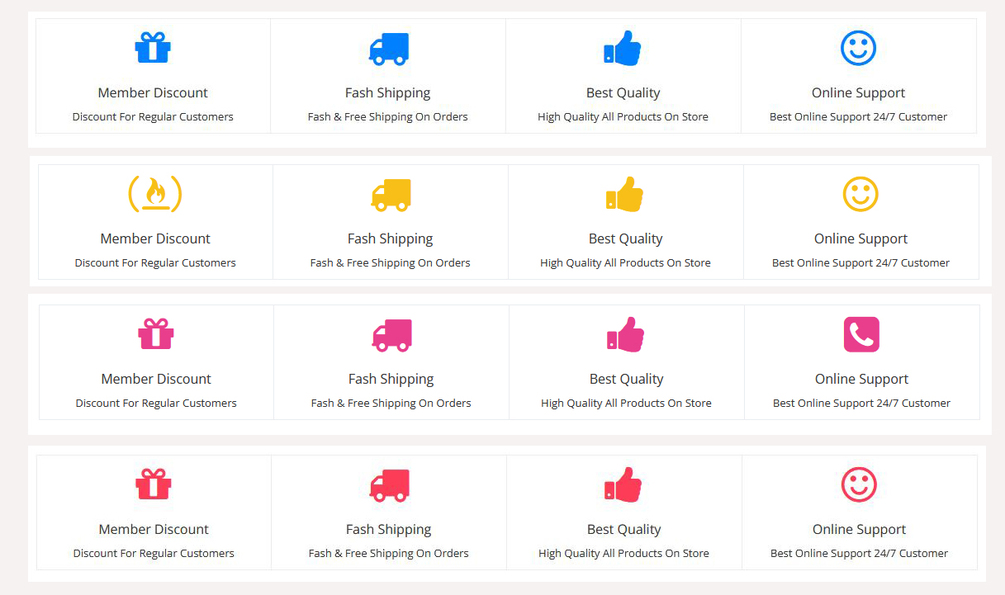Viewport: 1005px width, 595px height.
Task: Select the red smiley face icon
Action: (x=859, y=485)
